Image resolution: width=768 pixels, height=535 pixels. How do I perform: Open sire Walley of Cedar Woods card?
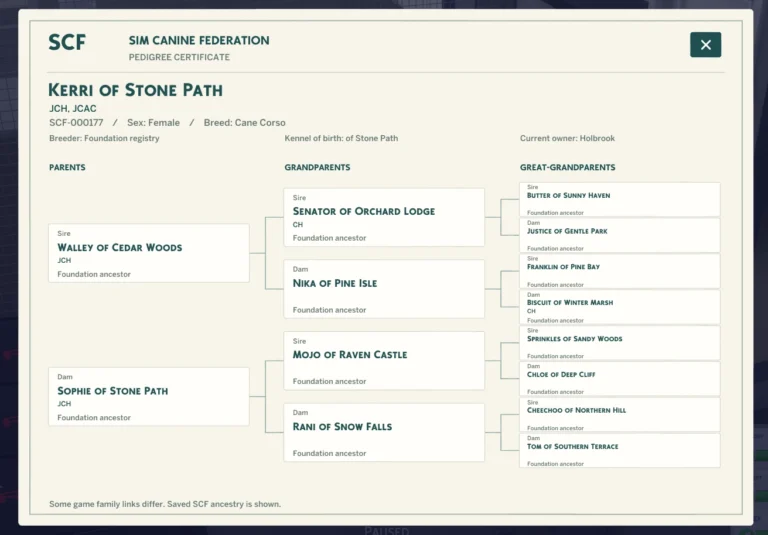point(149,253)
